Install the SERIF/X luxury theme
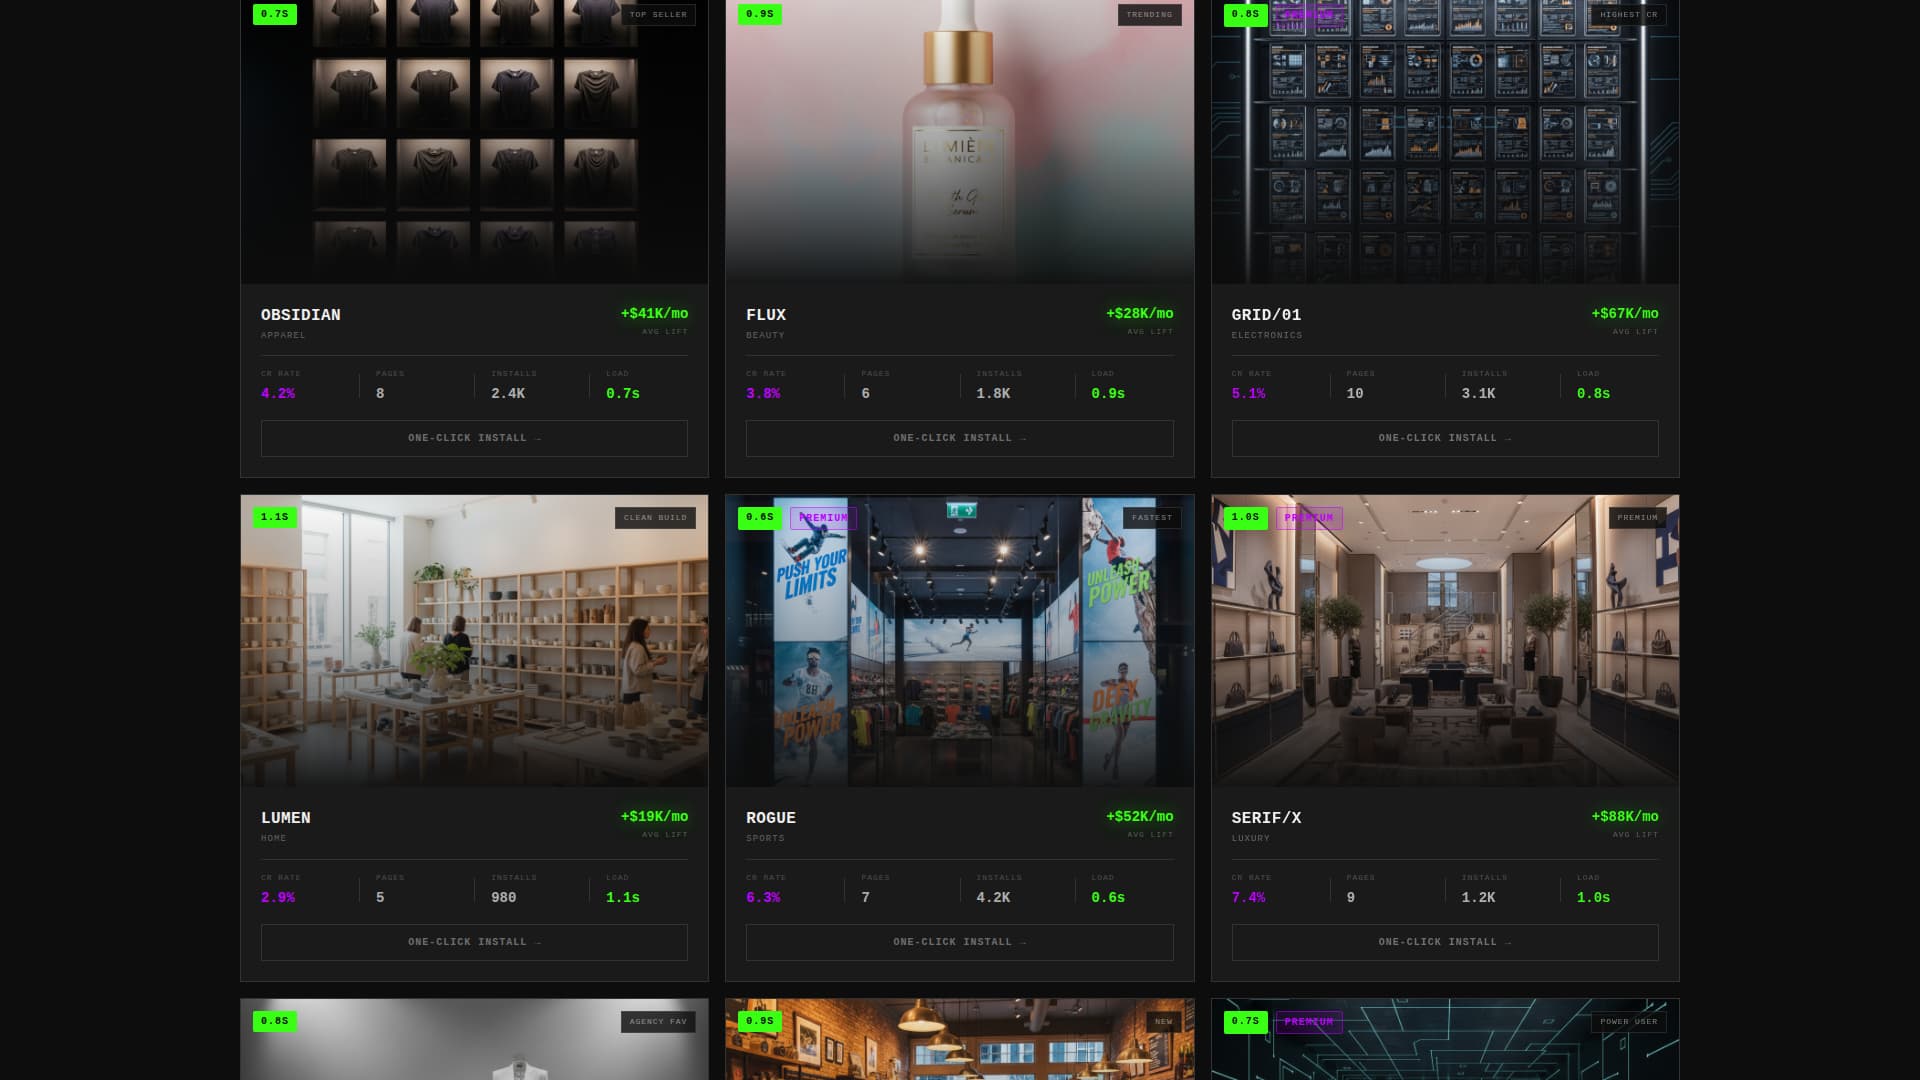Screen dimensions: 1920x1080 tap(1444, 942)
